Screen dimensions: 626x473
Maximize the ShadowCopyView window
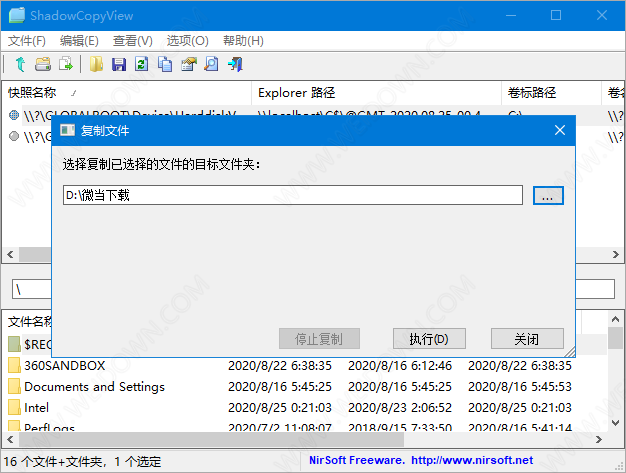coord(556,15)
